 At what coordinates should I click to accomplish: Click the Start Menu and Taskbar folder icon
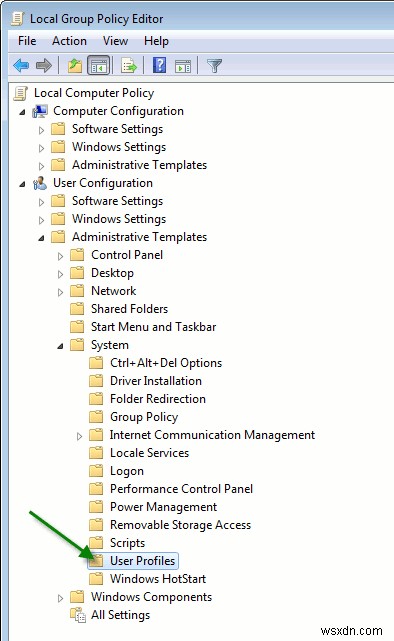pos(77,327)
